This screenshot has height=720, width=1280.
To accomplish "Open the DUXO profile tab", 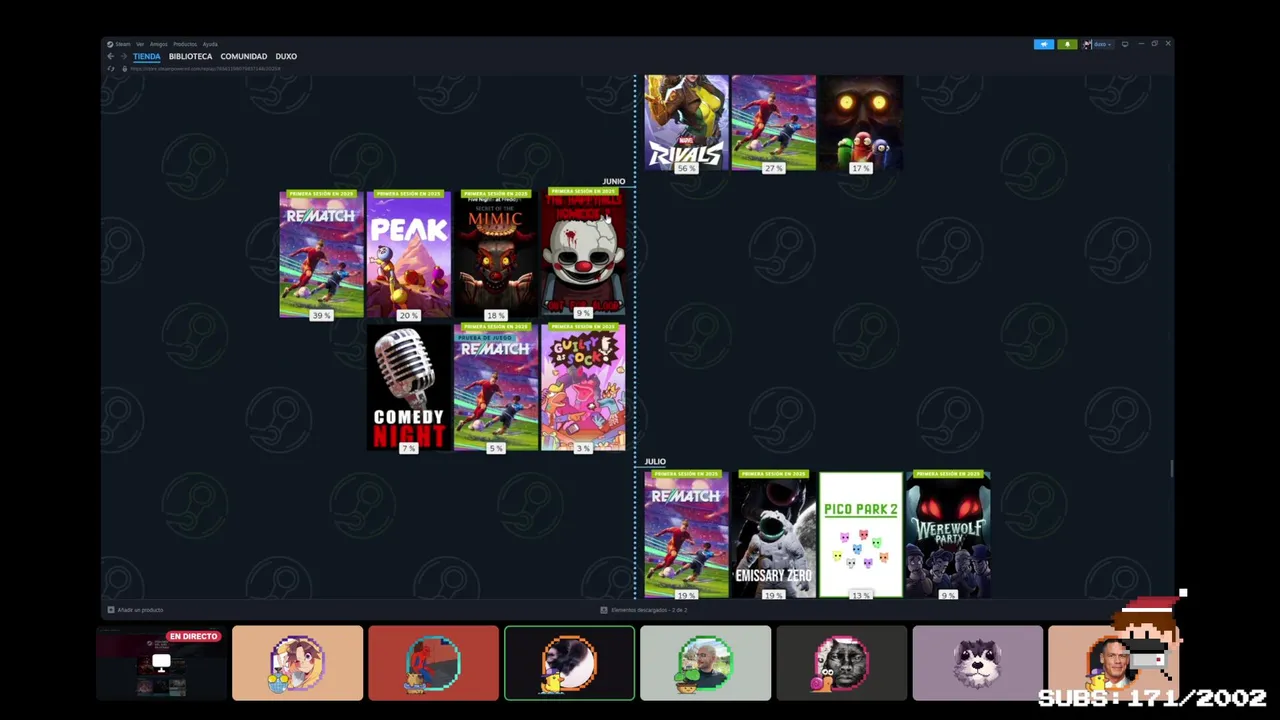I will pyautogui.click(x=286, y=56).
